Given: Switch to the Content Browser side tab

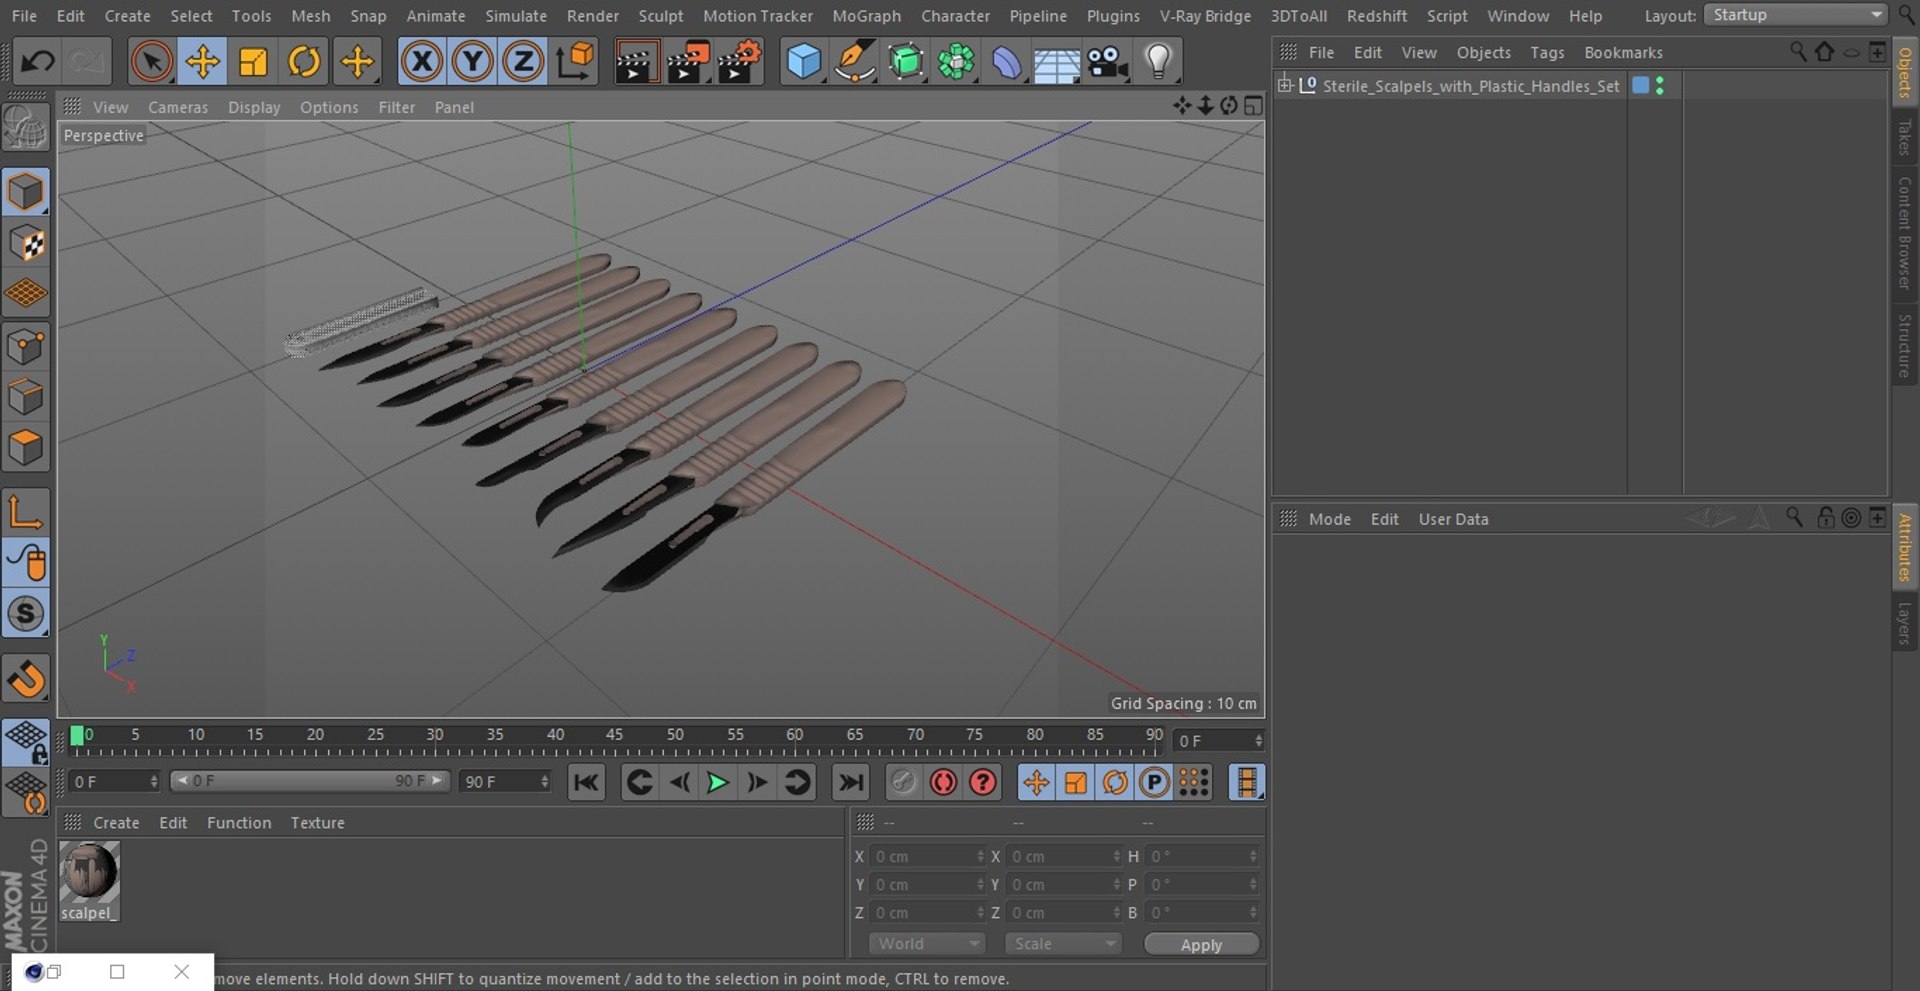Looking at the screenshot, I should point(1905,233).
